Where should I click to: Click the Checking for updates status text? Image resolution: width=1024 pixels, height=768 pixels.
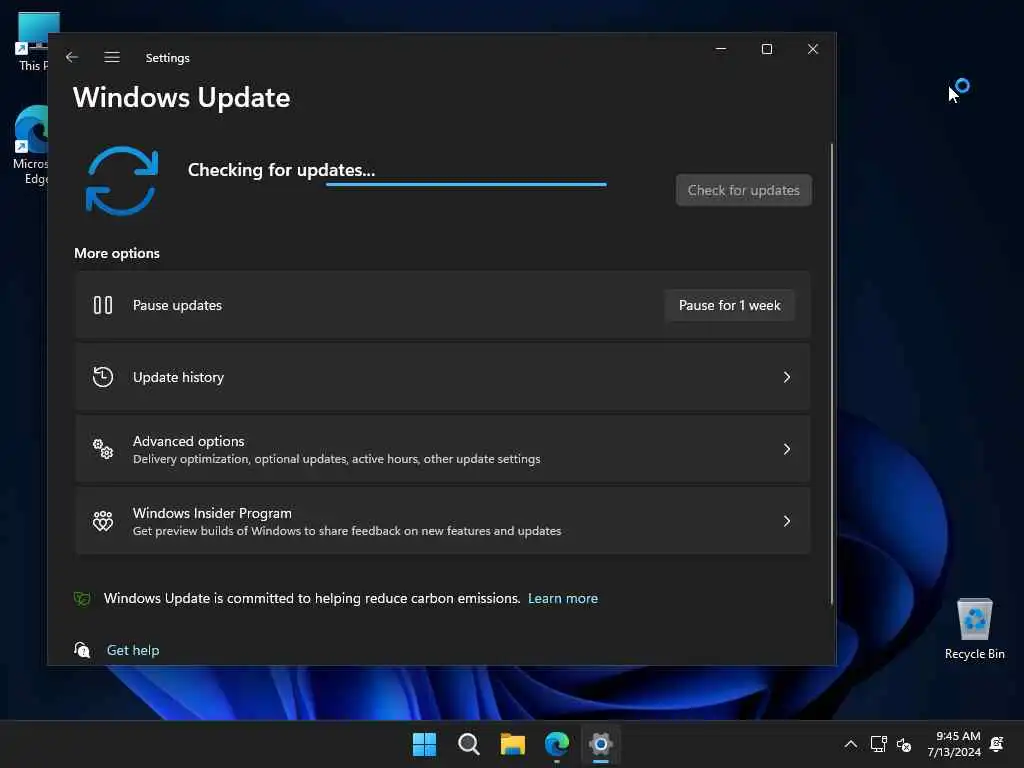(281, 170)
